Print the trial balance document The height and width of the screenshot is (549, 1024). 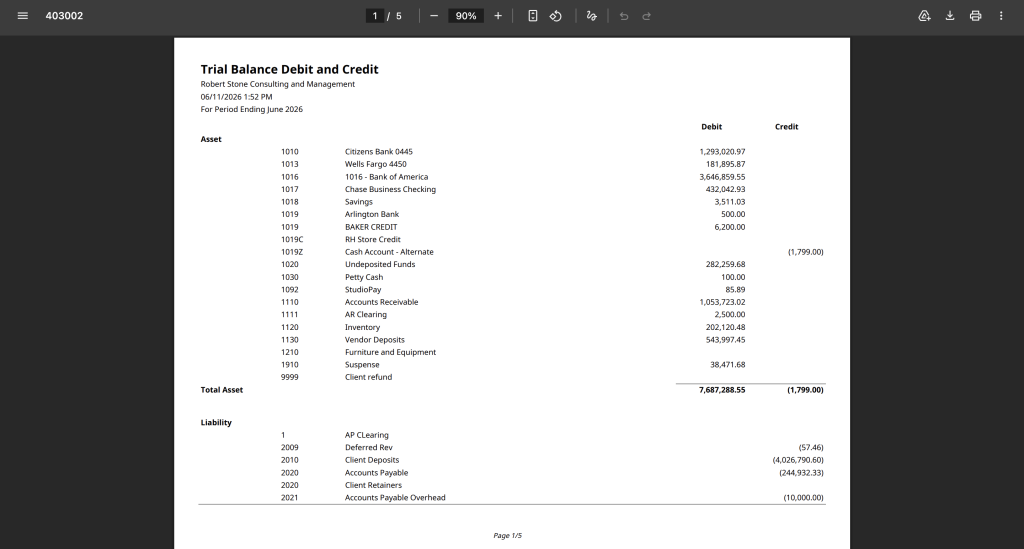975,16
